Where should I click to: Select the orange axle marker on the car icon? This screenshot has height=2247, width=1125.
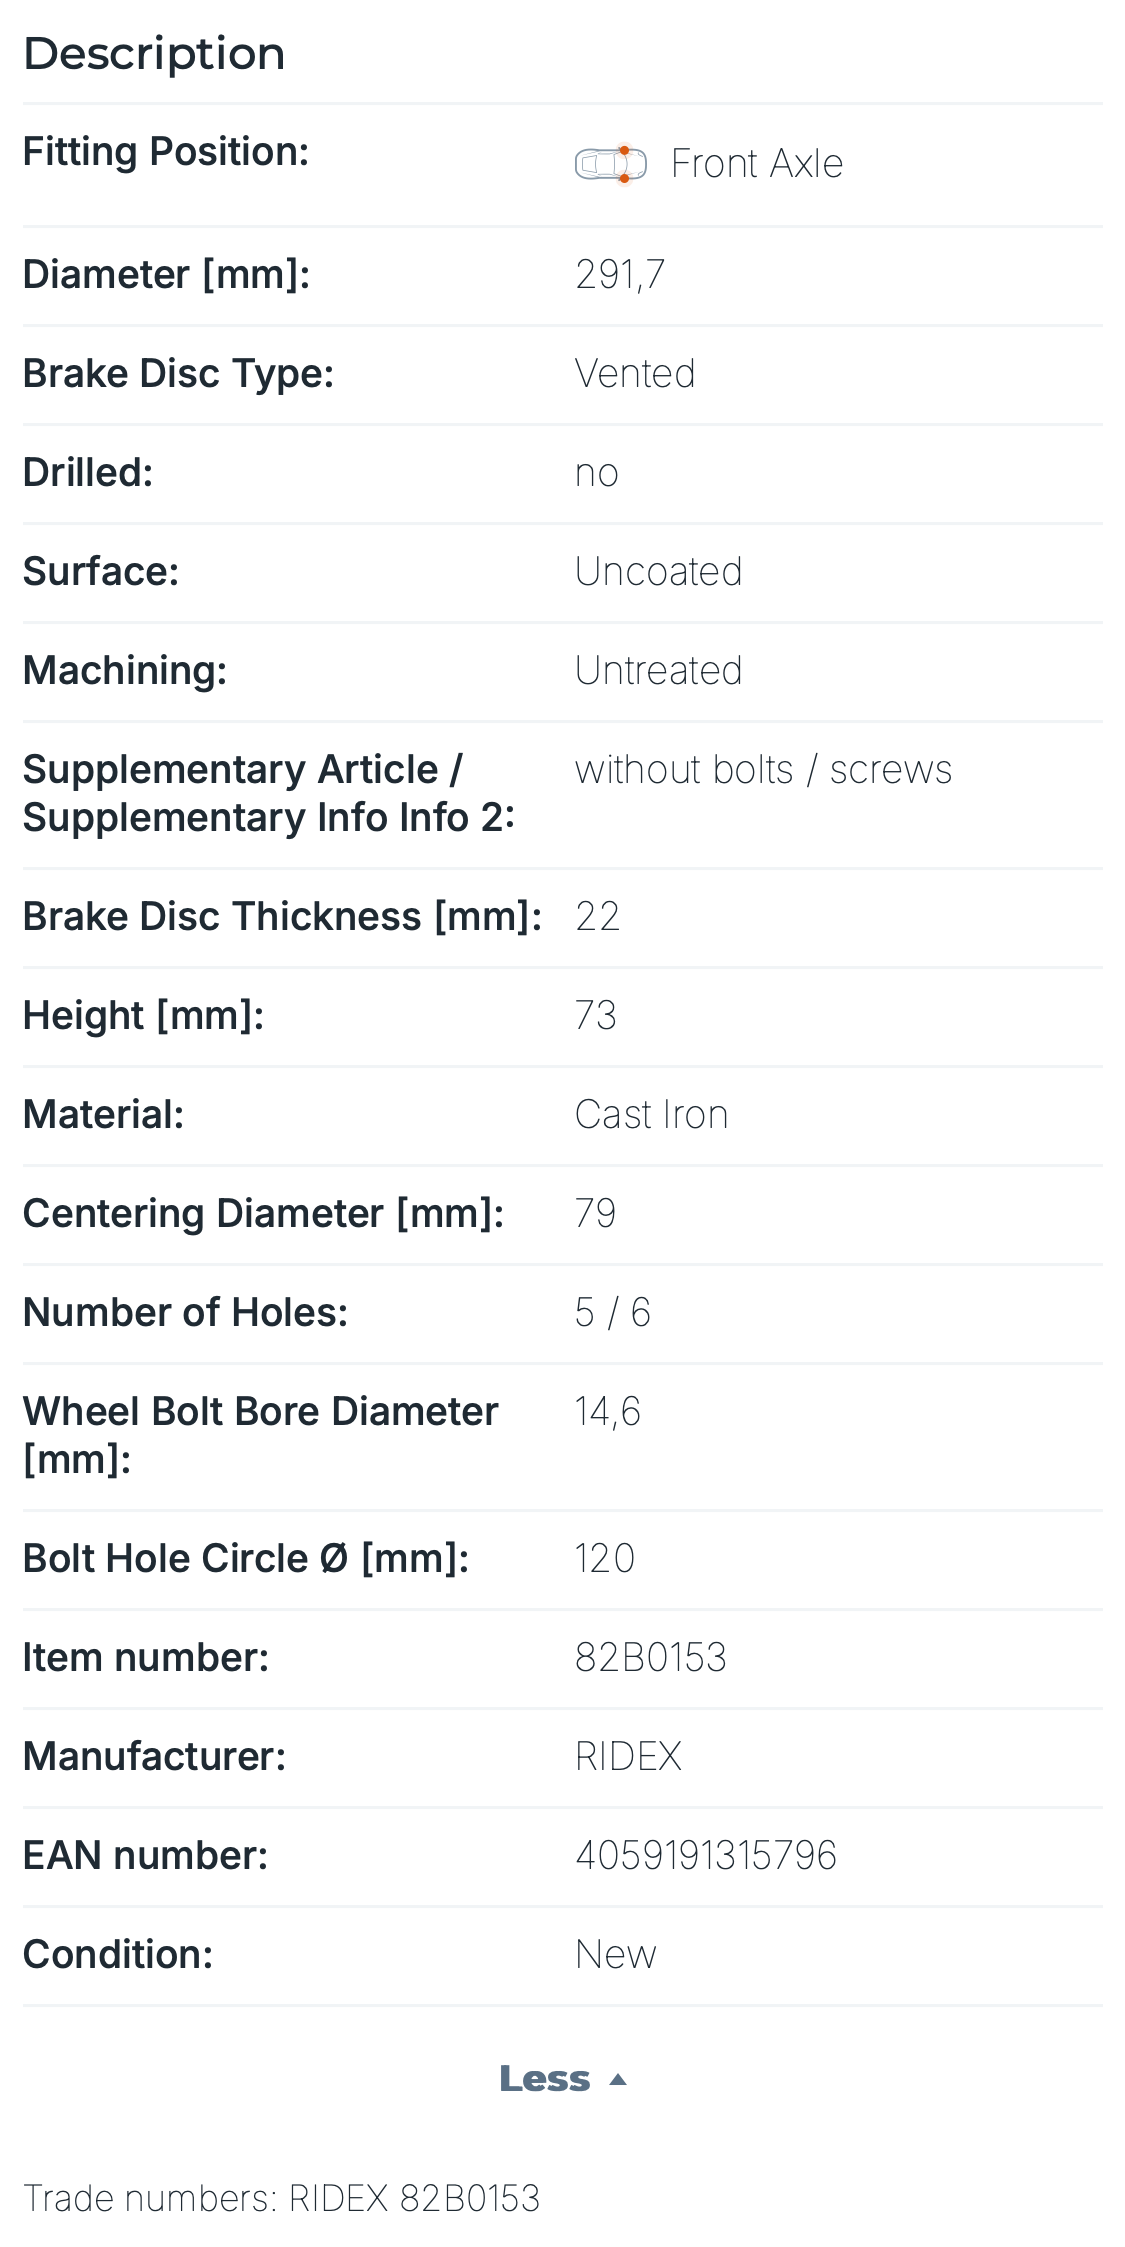tap(626, 151)
